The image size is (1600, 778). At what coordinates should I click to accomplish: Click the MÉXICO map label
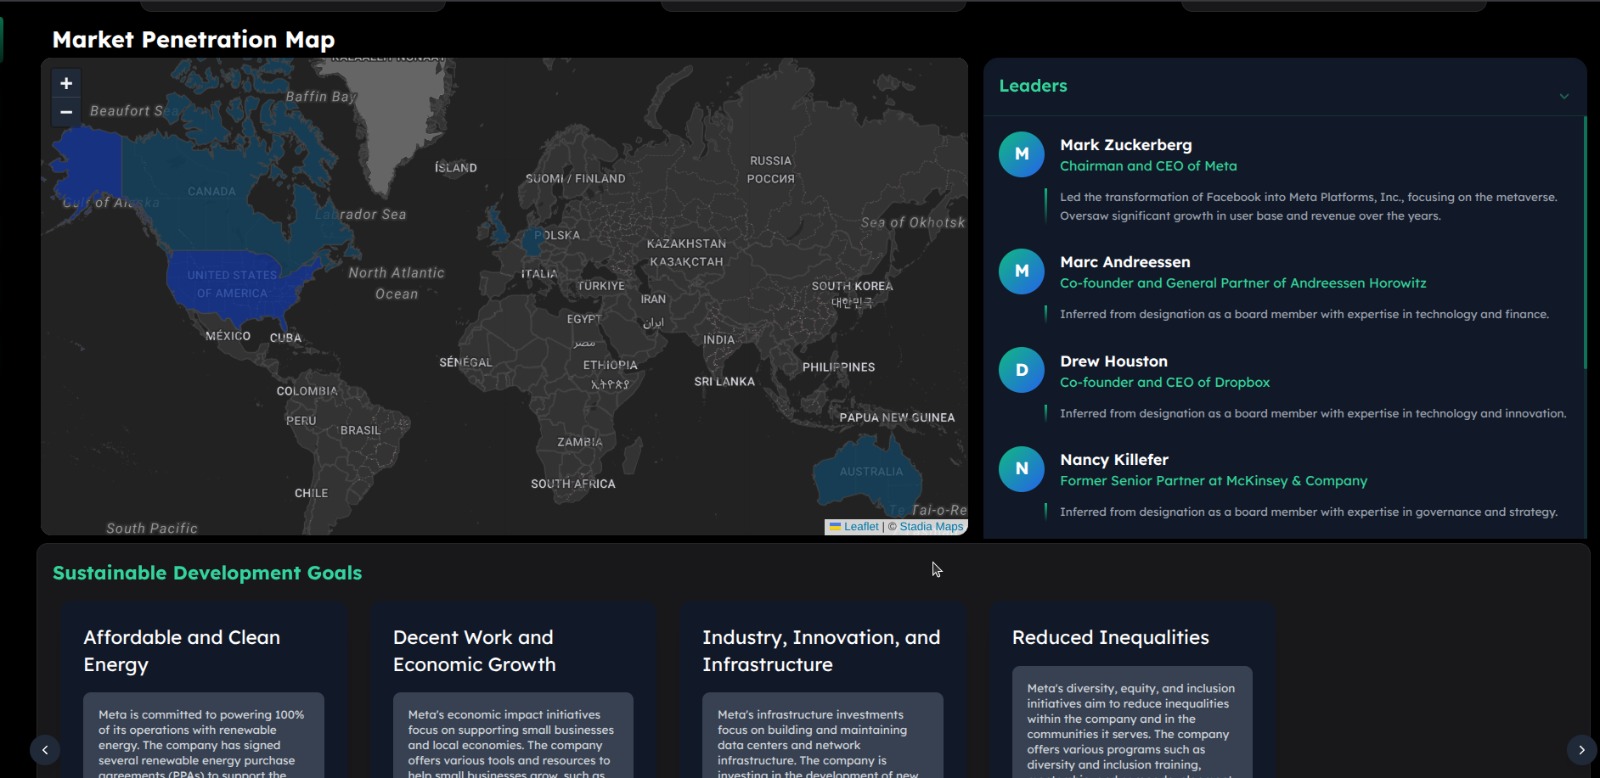[228, 336]
